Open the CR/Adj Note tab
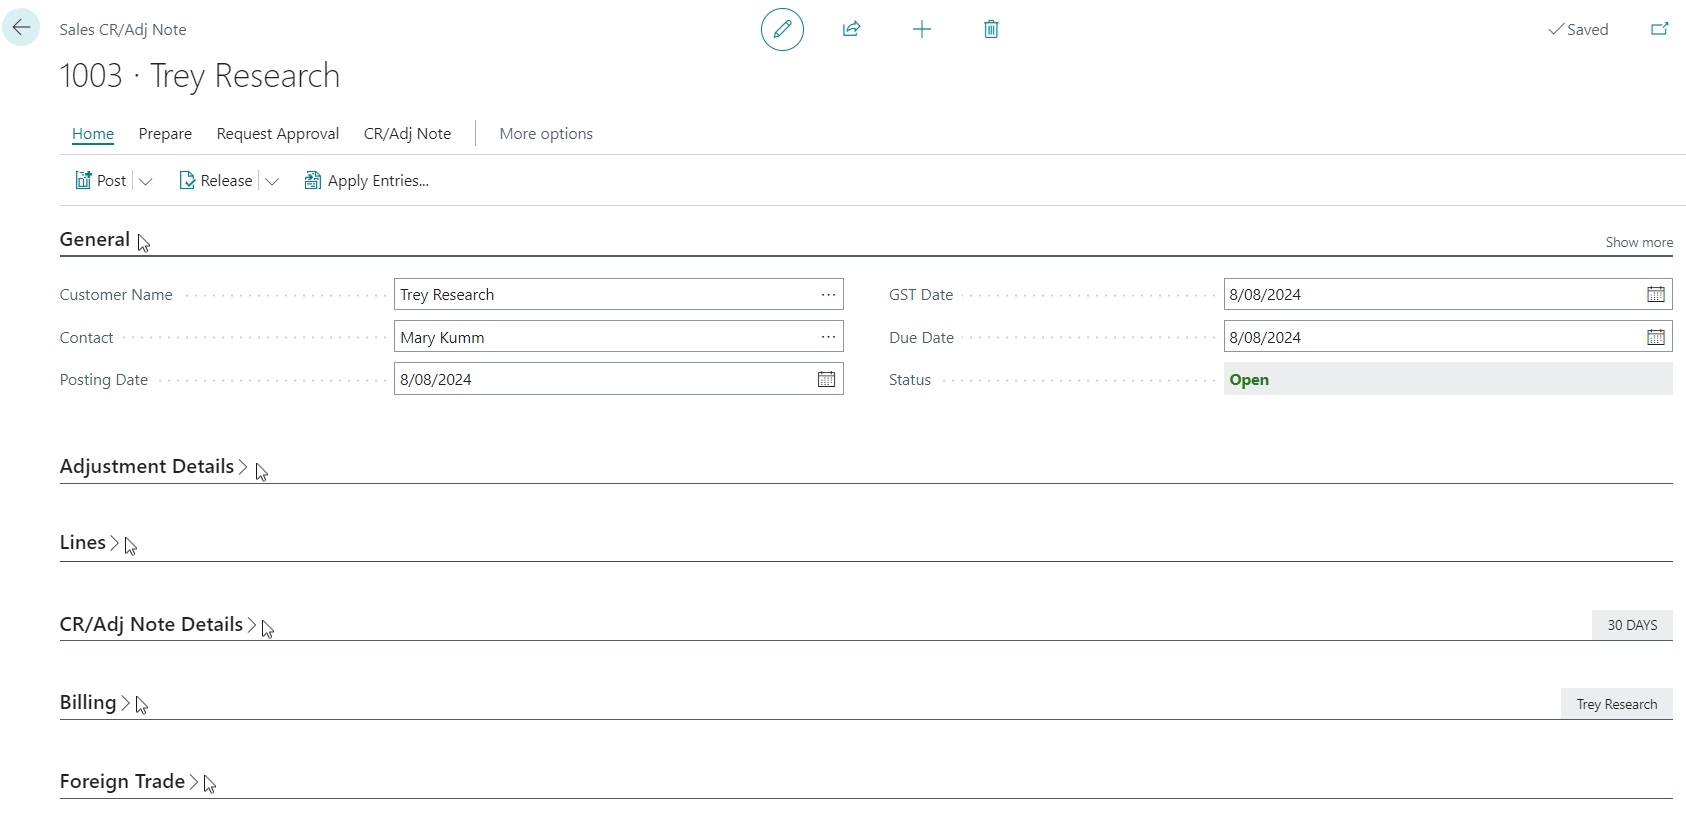 (407, 134)
